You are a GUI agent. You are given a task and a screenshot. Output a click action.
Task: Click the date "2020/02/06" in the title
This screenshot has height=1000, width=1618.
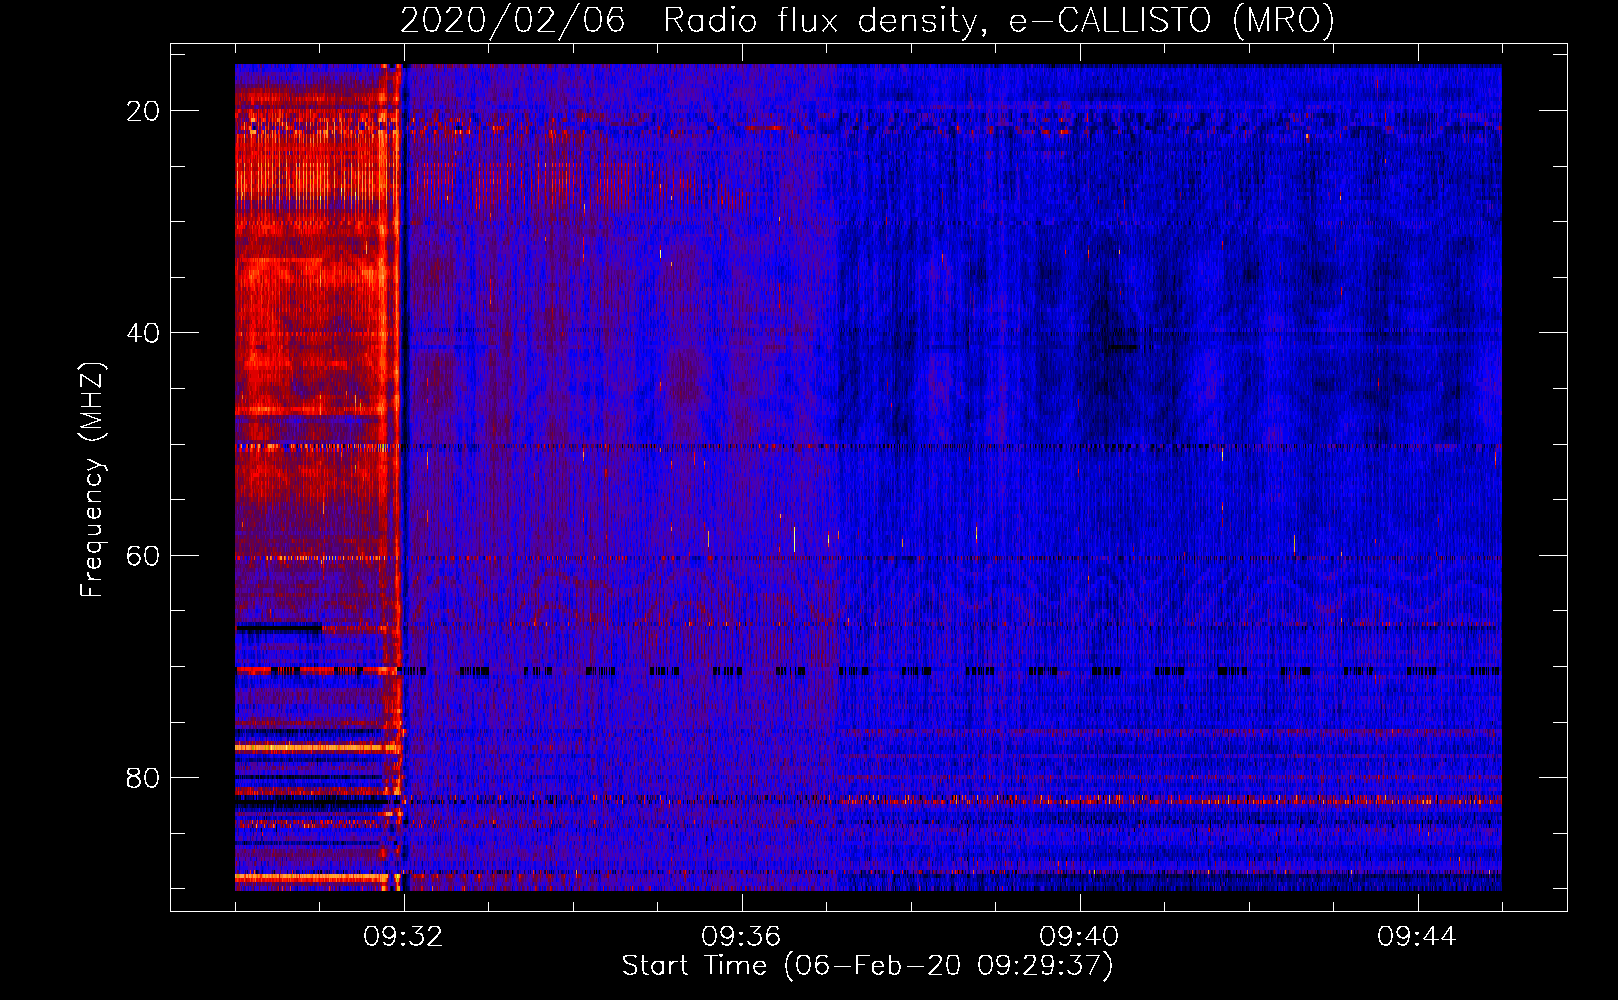[x=513, y=20]
